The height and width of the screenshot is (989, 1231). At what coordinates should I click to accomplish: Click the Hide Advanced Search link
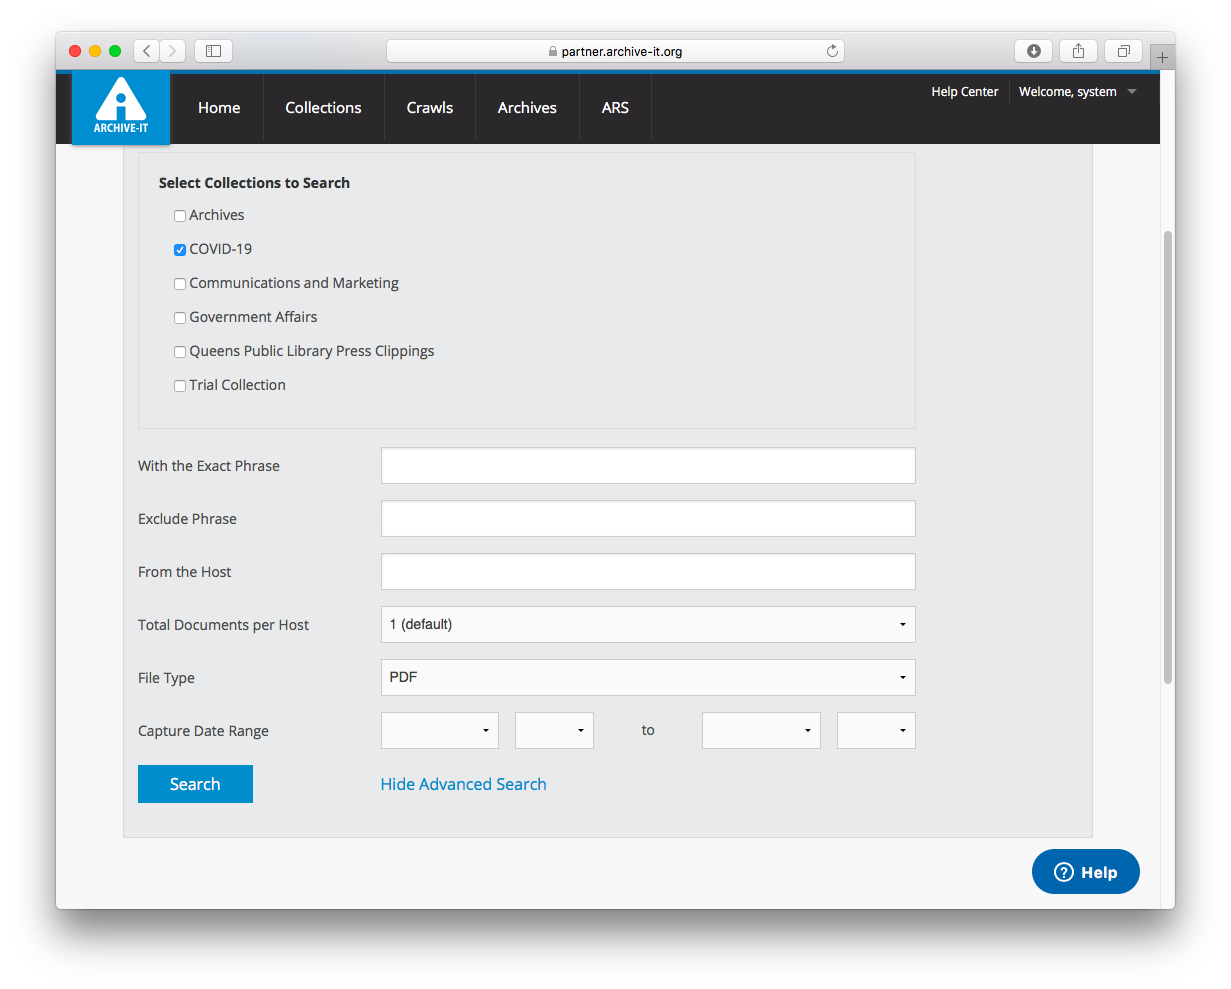coord(463,784)
